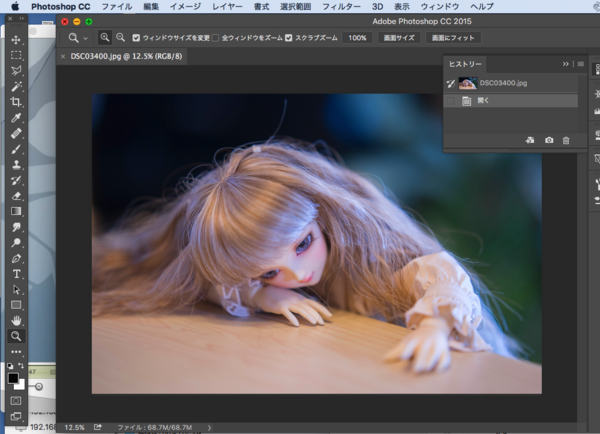Select the Hand tool
Image resolution: width=600 pixels, height=434 pixels.
pos(16,320)
